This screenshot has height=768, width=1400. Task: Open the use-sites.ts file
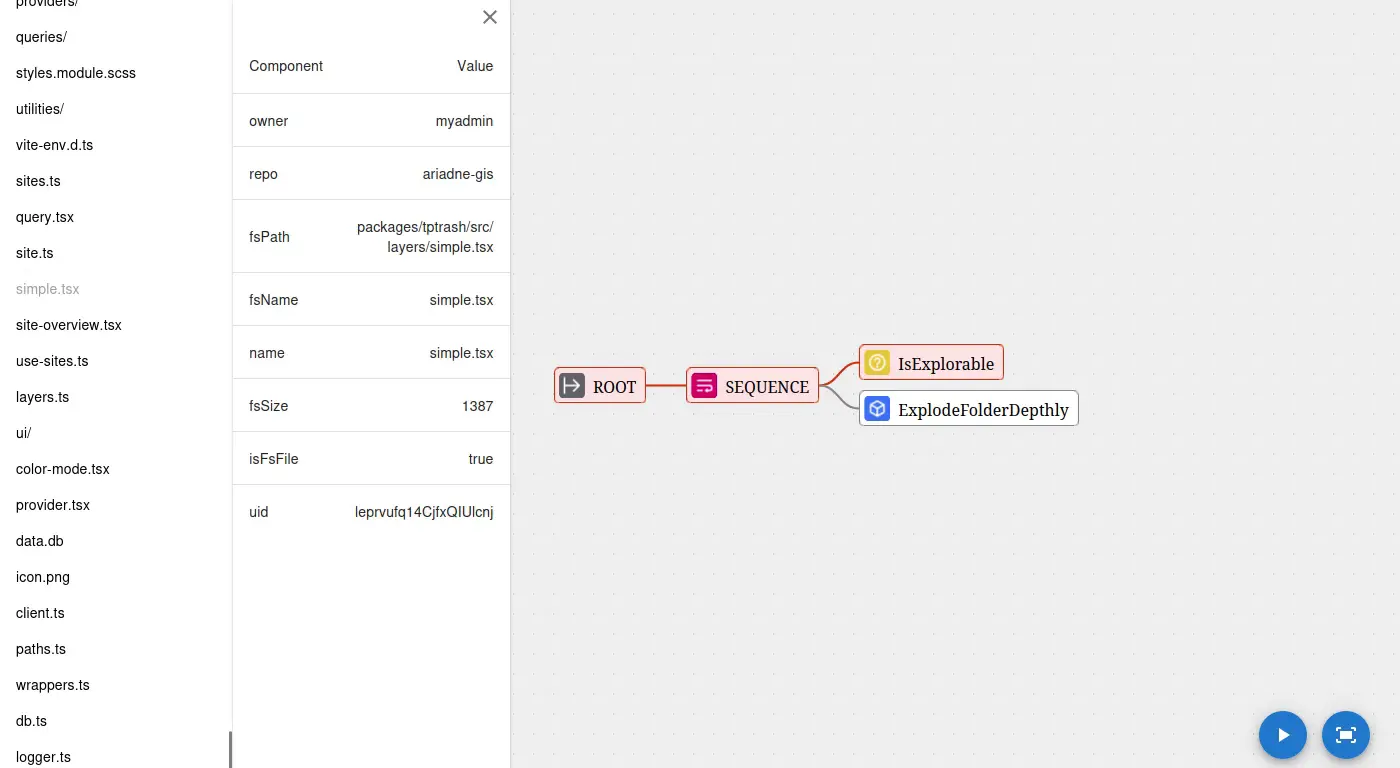(52, 361)
